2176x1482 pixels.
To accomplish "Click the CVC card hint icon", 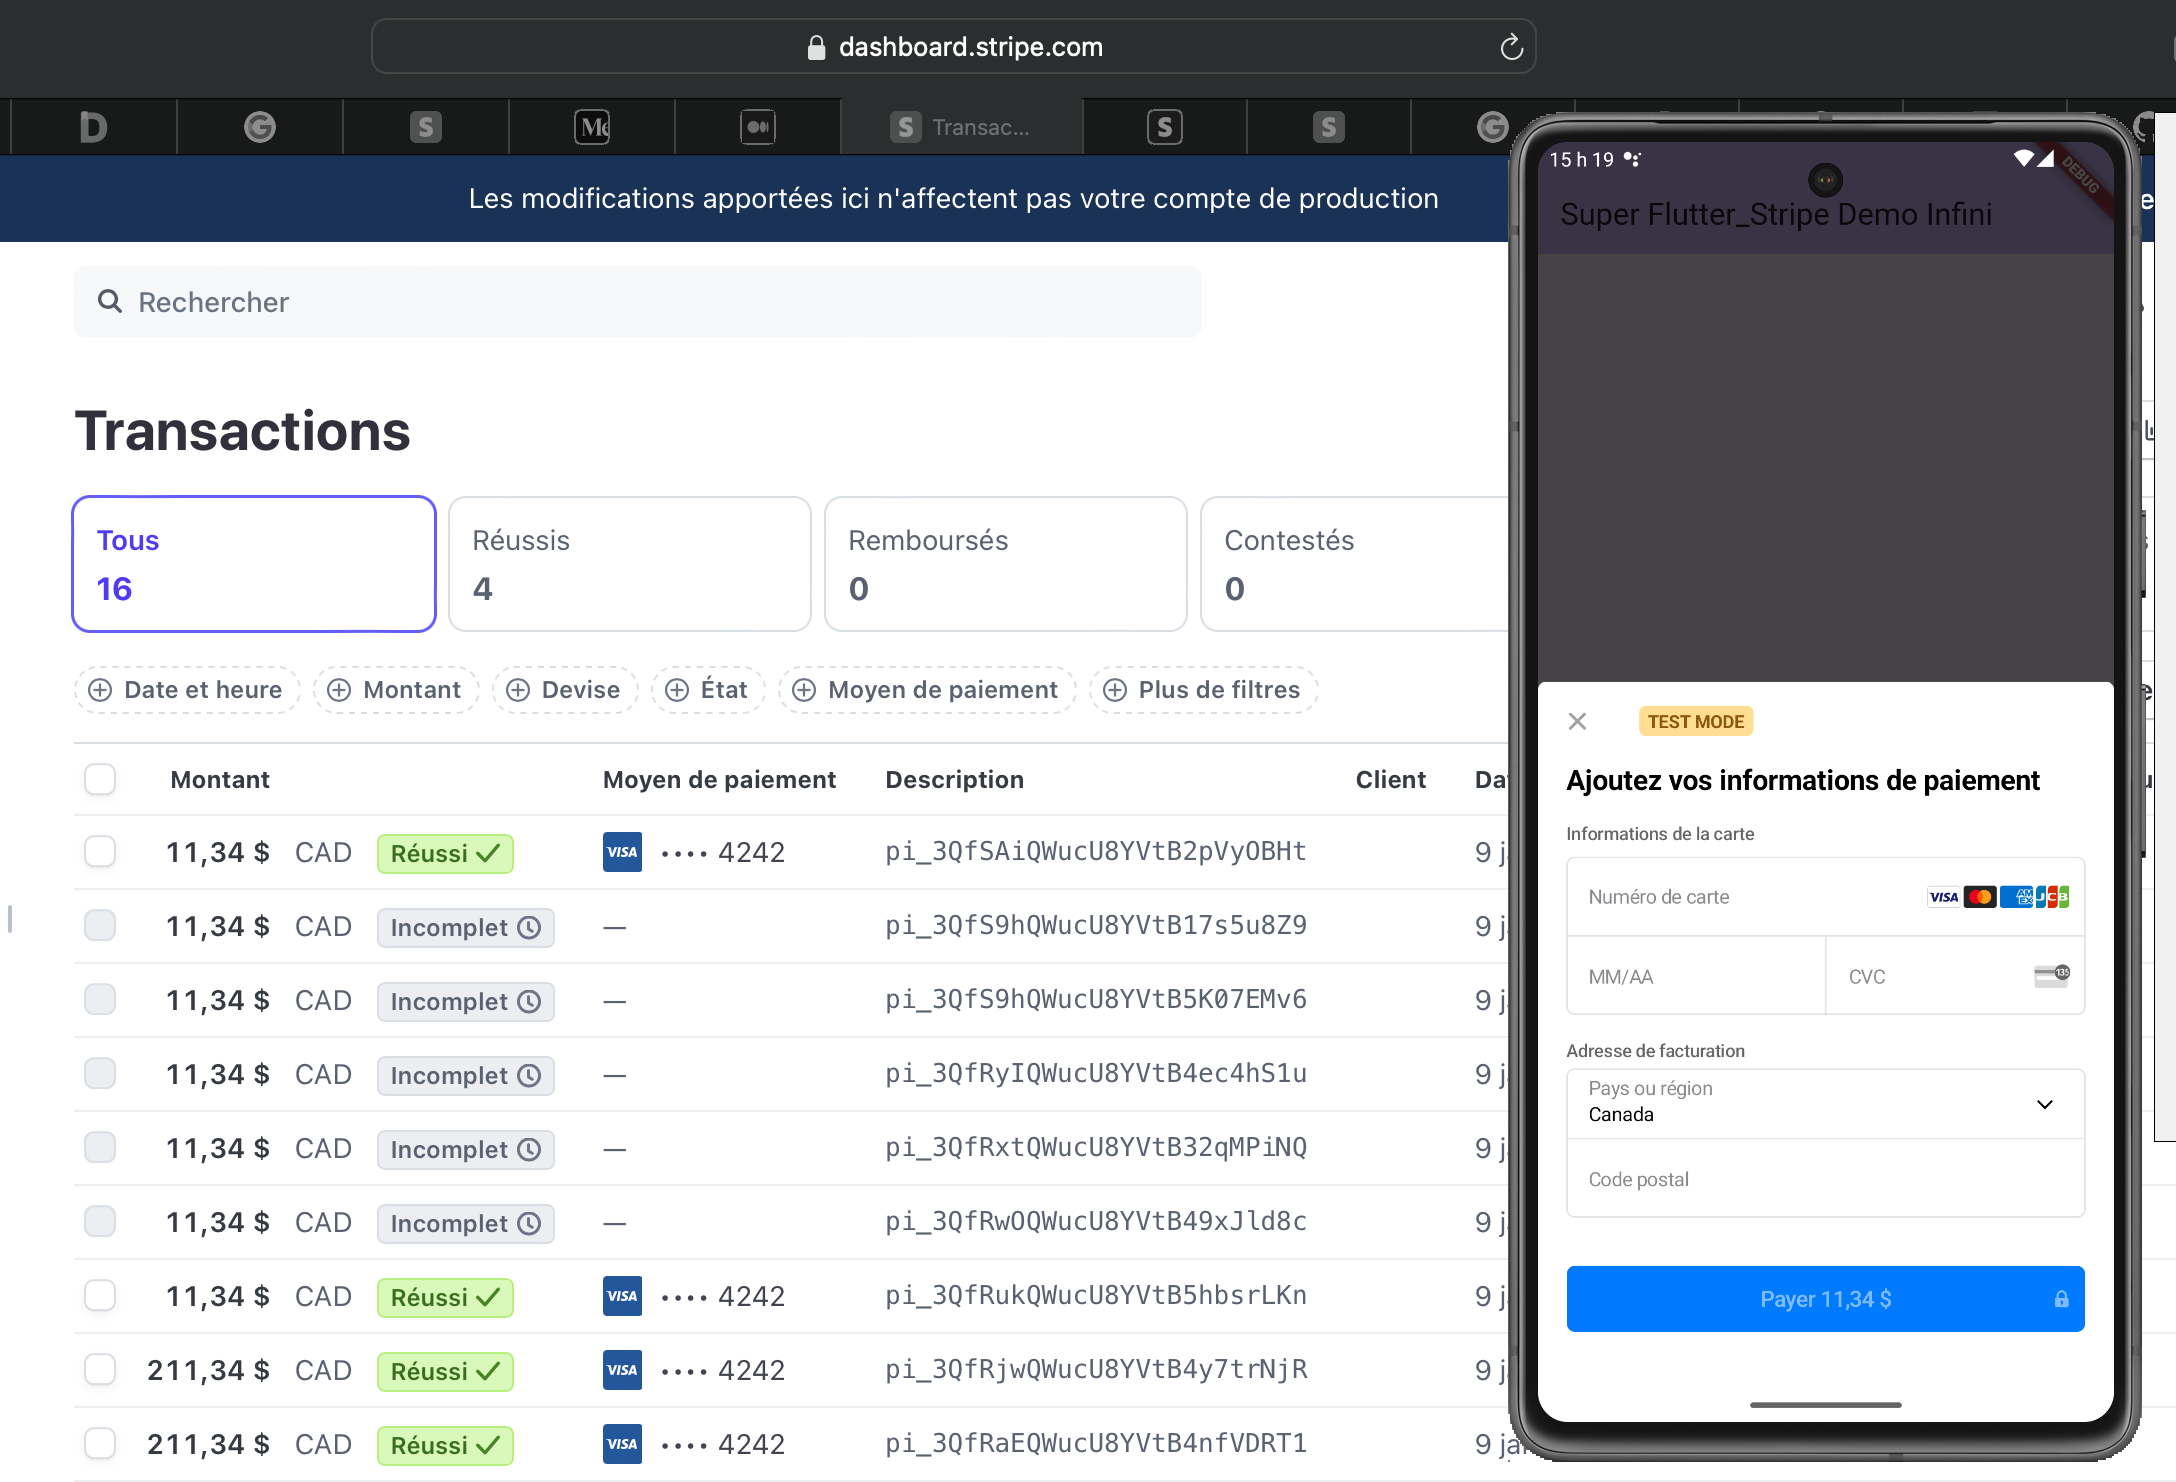I will [x=2051, y=976].
